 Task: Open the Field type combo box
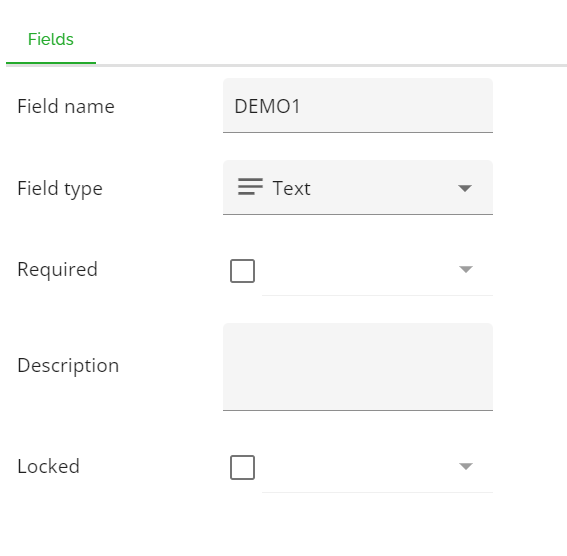coord(358,188)
